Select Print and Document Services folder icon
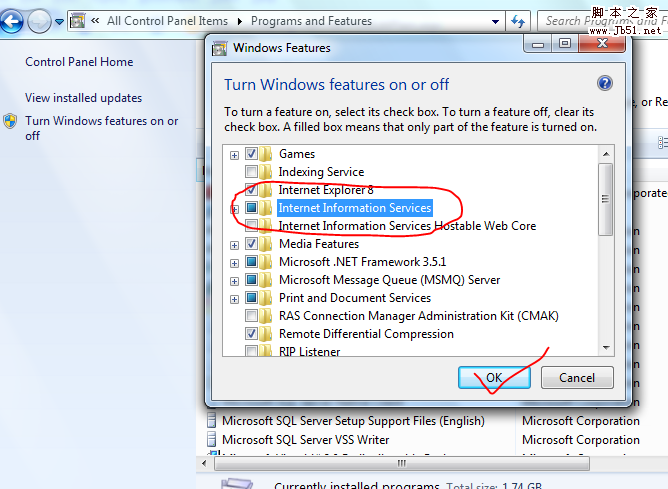Screen dimensions: 668x489 [265, 297]
